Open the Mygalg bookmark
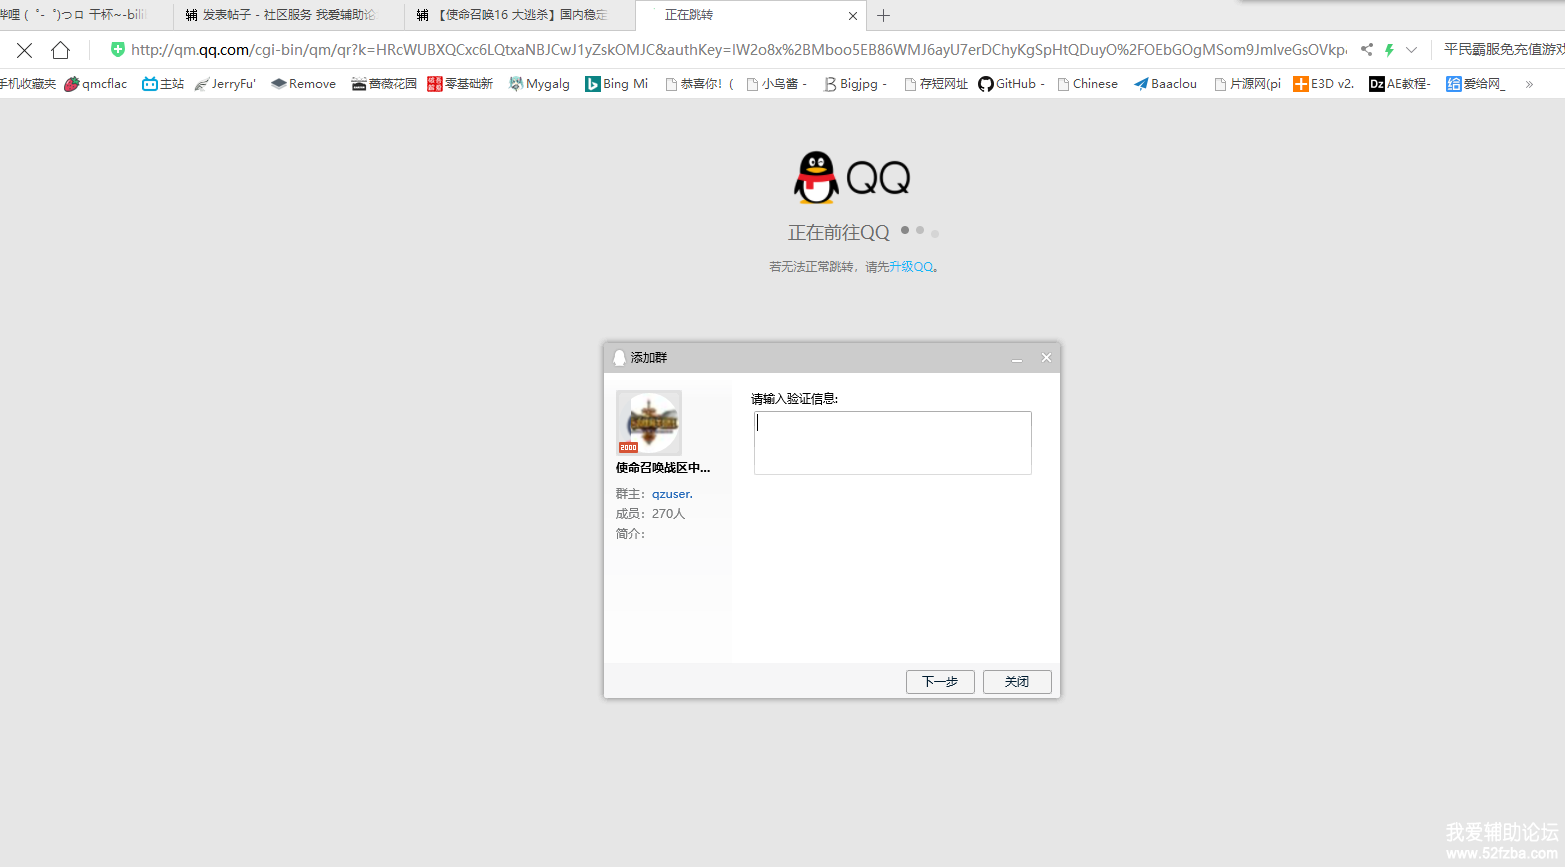Image resolution: width=1565 pixels, height=867 pixels. pyautogui.click(x=539, y=84)
